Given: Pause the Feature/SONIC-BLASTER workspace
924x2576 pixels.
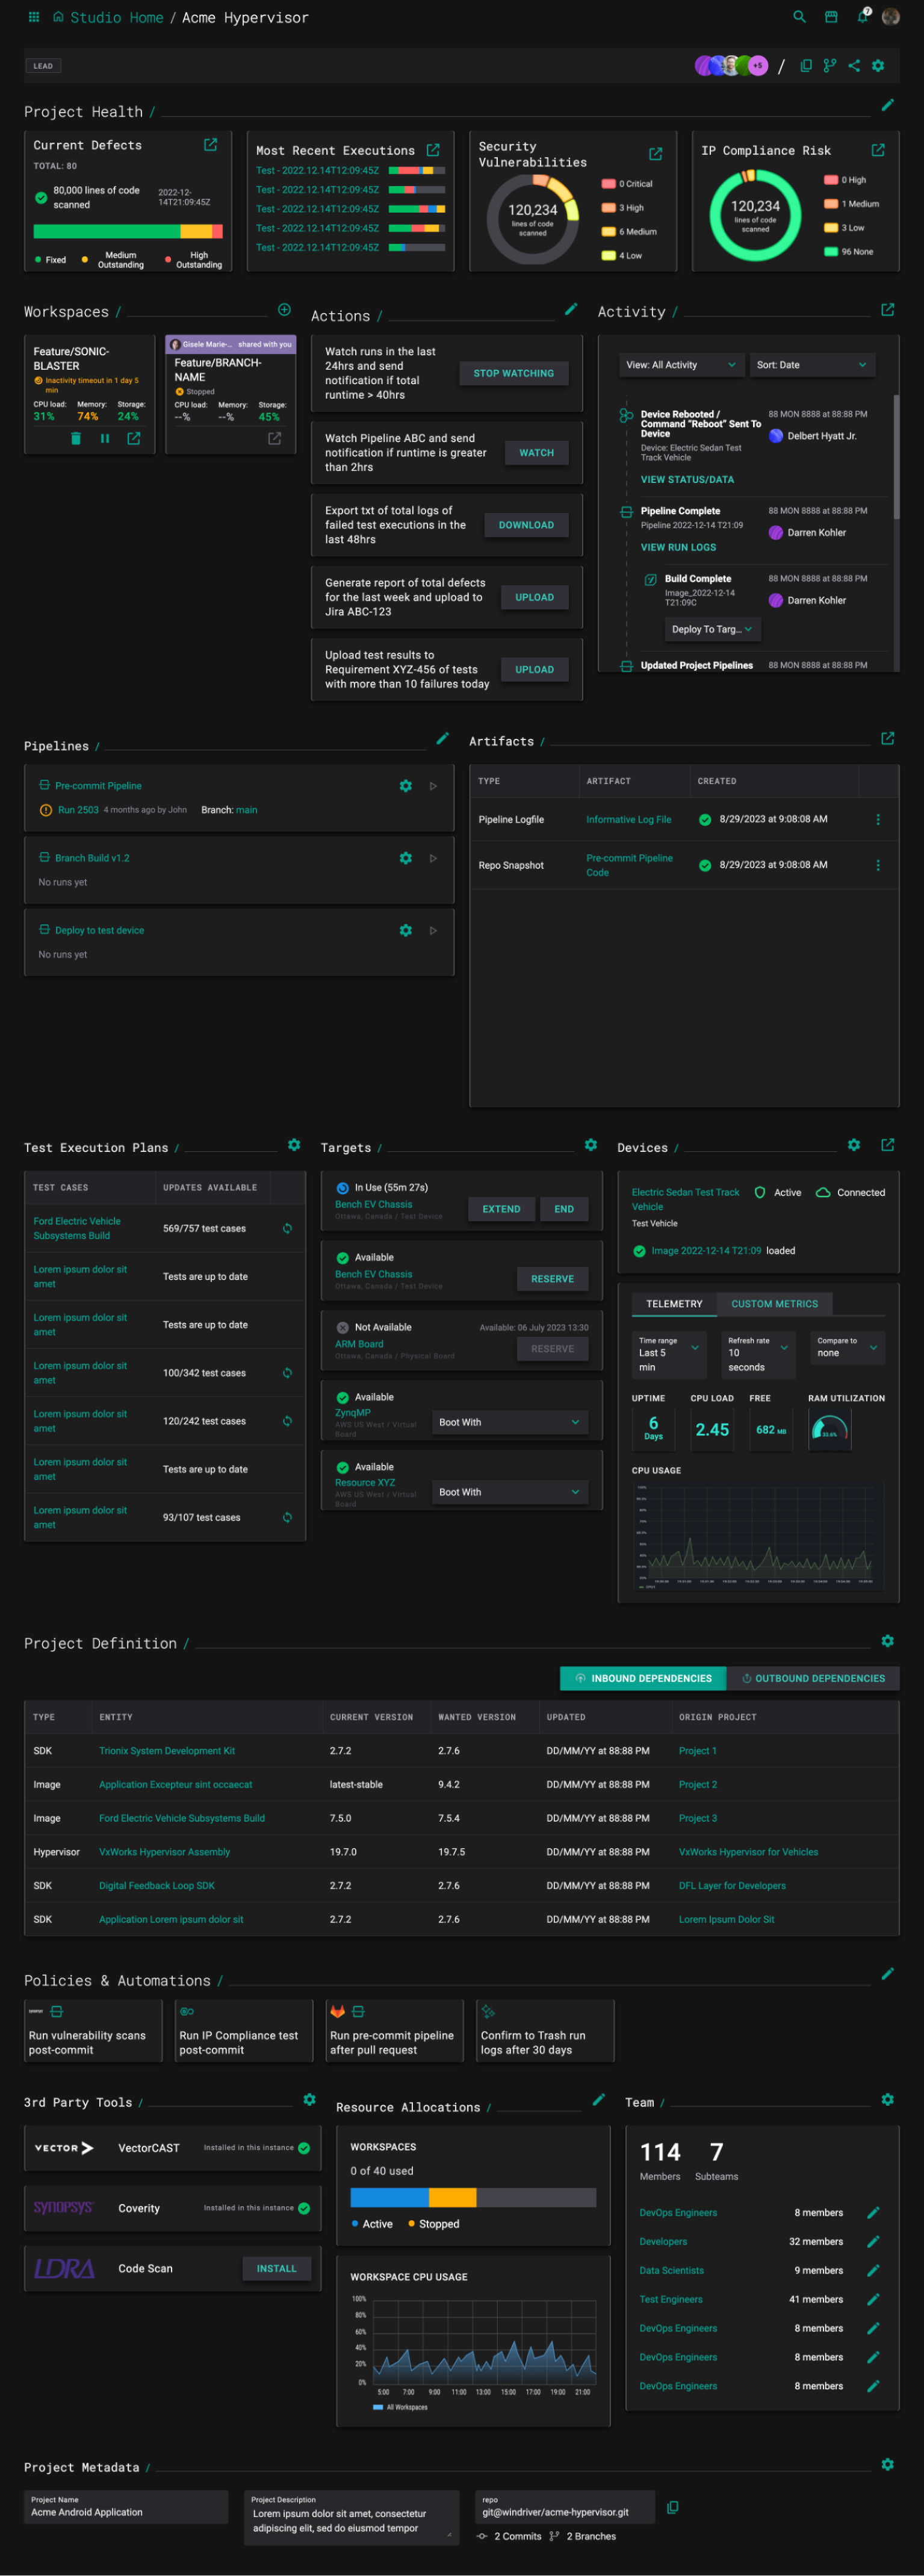Looking at the screenshot, I should tap(105, 438).
